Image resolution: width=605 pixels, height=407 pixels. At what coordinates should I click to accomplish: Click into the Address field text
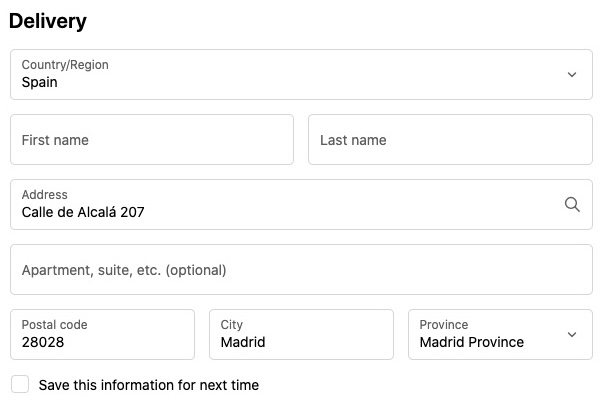click(x=301, y=204)
